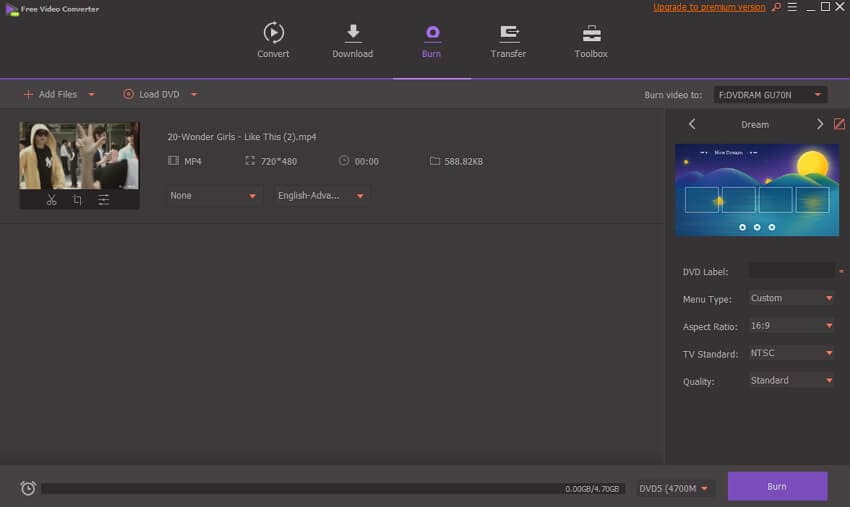Click the DVD Label input field
The width and height of the screenshot is (850, 507).
tap(791, 271)
